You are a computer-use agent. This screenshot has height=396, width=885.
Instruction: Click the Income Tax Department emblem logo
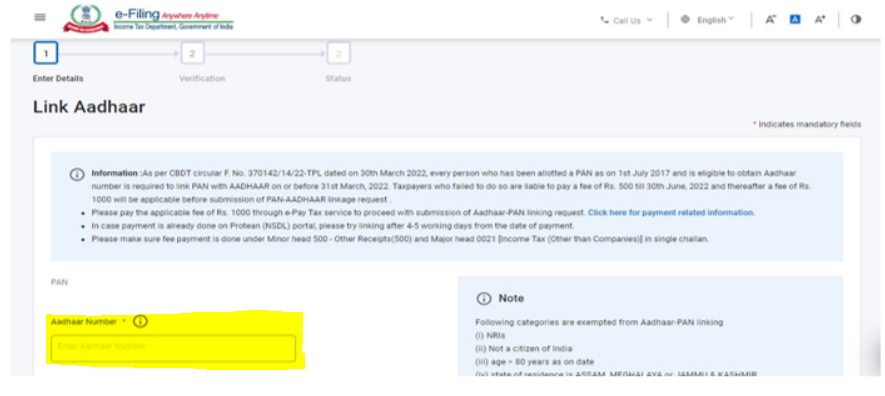click(x=86, y=18)
